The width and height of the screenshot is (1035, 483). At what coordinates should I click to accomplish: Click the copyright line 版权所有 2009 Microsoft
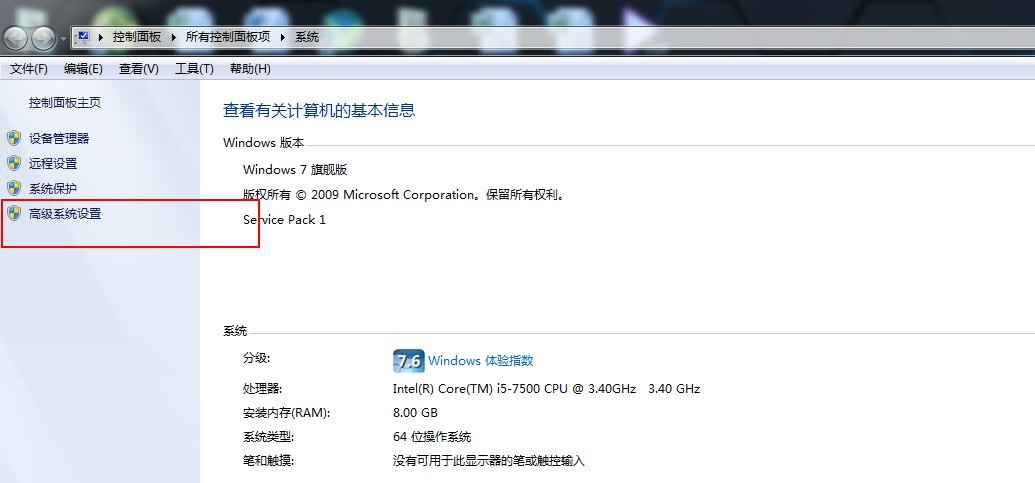[x=405, y=195]
